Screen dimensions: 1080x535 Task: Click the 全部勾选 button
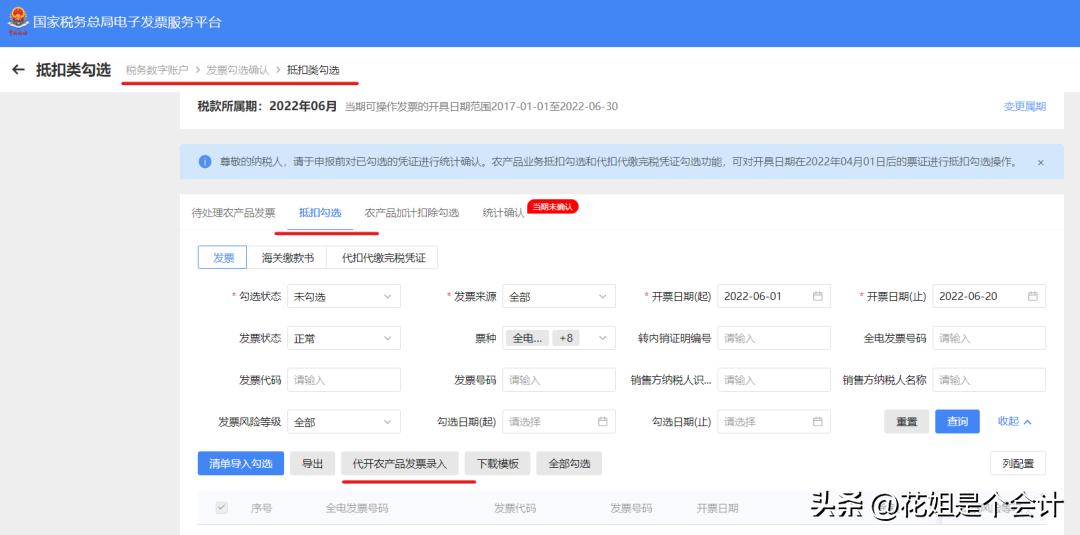pos(569,463)
